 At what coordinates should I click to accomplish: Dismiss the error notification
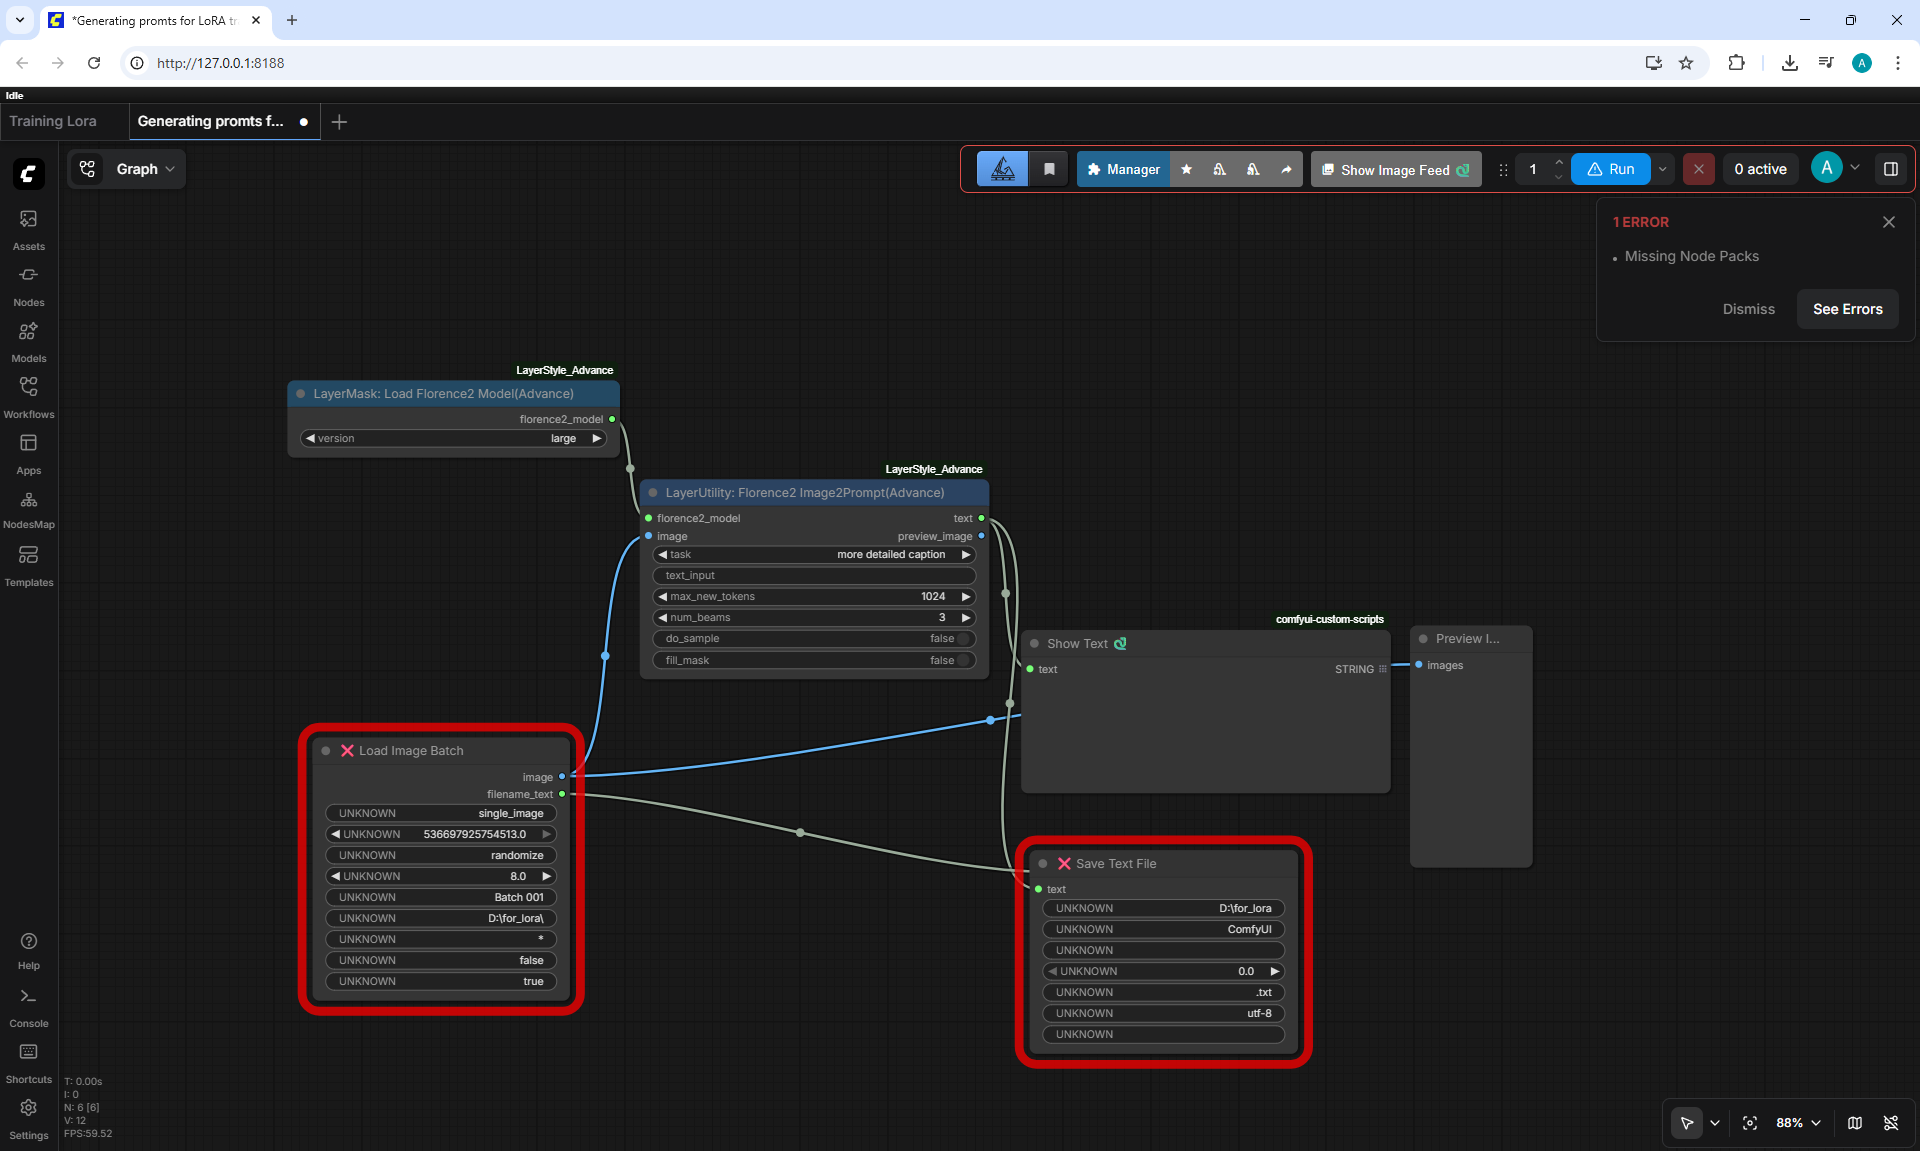coord(1748,309)
